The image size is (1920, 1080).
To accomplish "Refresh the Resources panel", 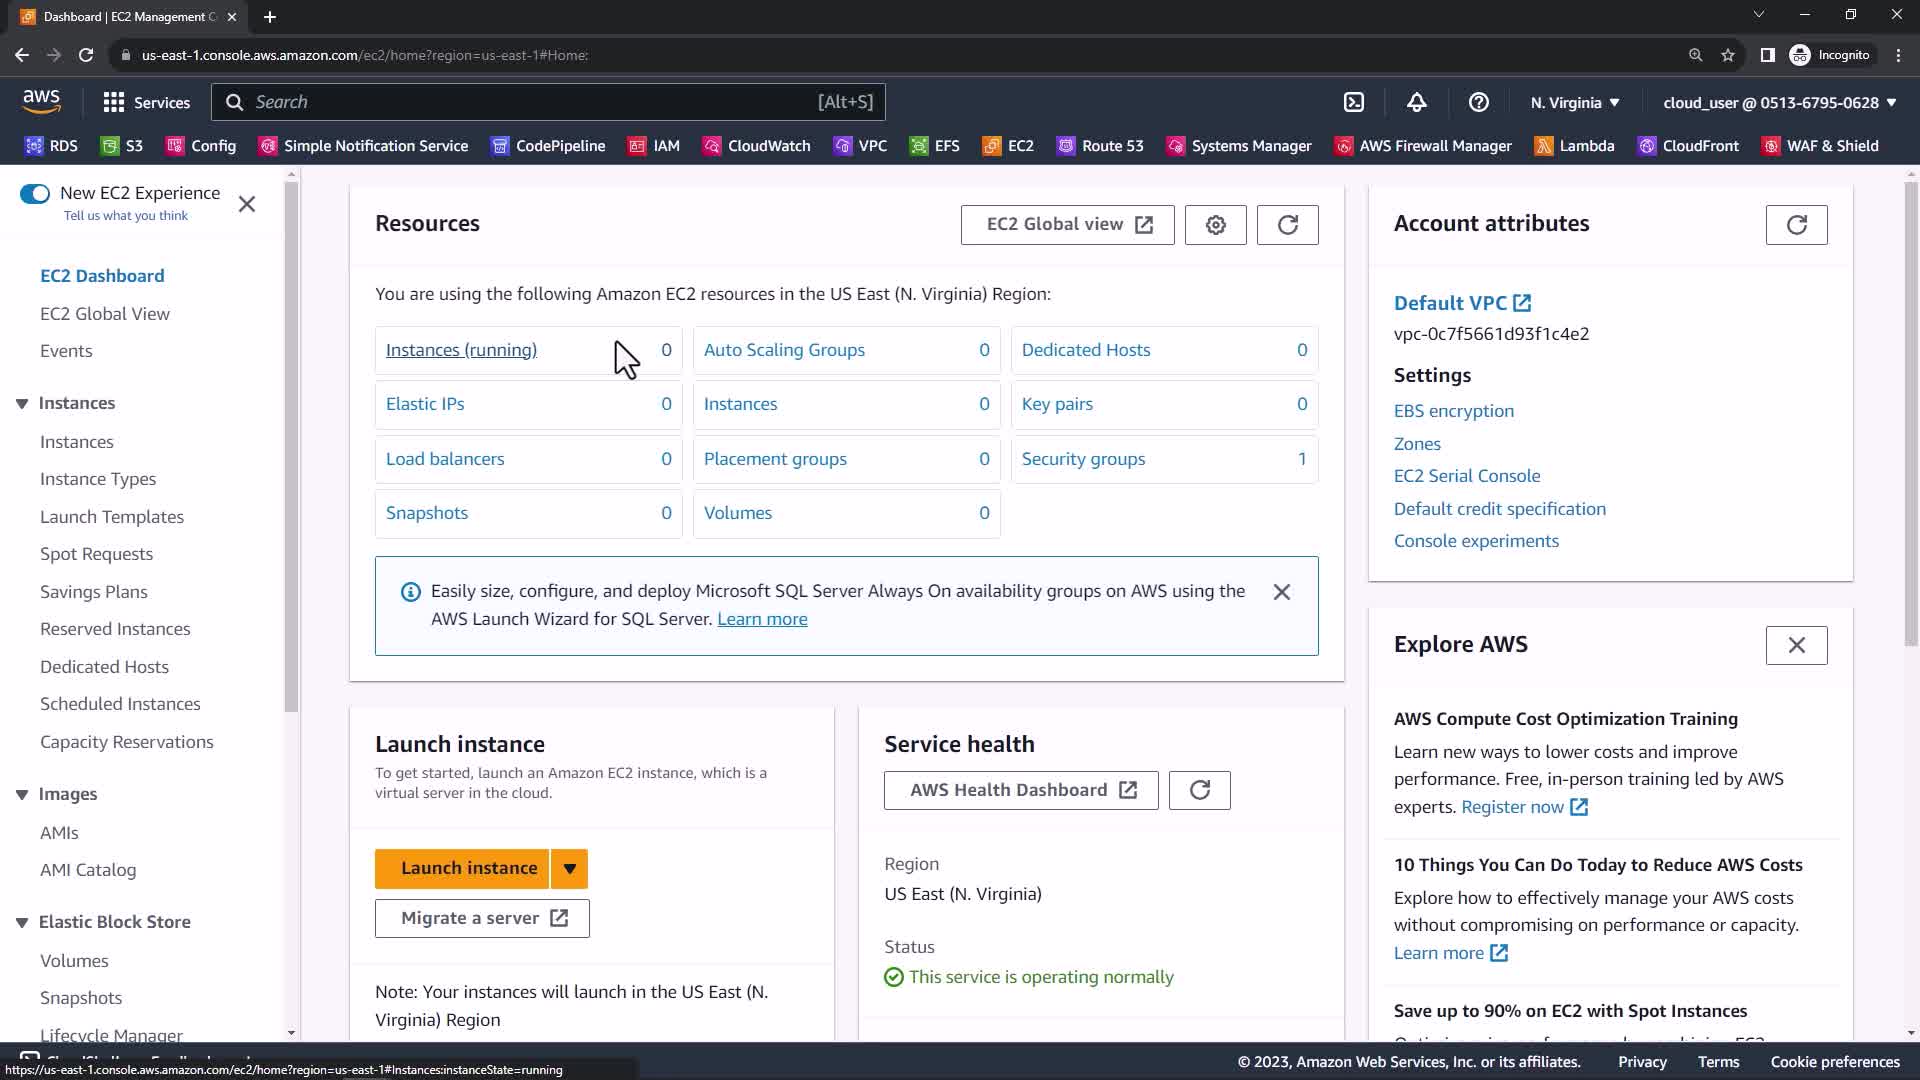I will (x=1287, y=225).
